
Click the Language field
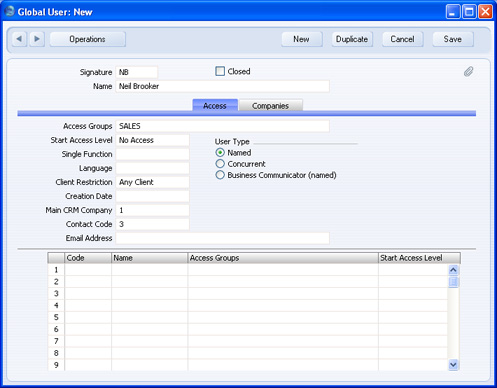tap(152, 168)
